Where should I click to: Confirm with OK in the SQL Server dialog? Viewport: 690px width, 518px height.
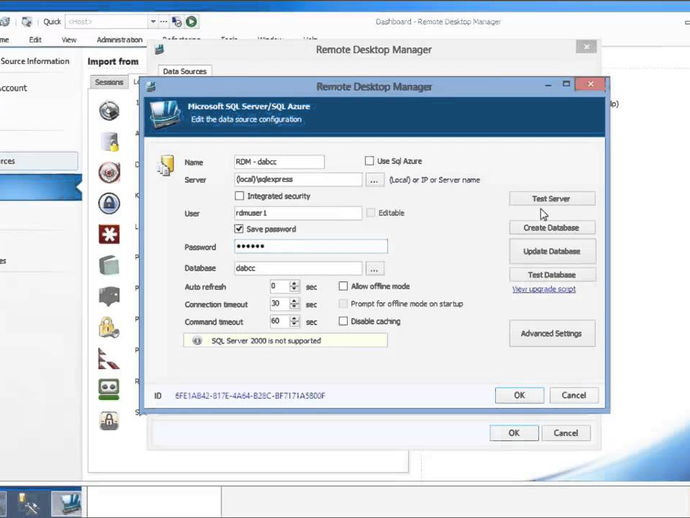(x=519, y=395)
